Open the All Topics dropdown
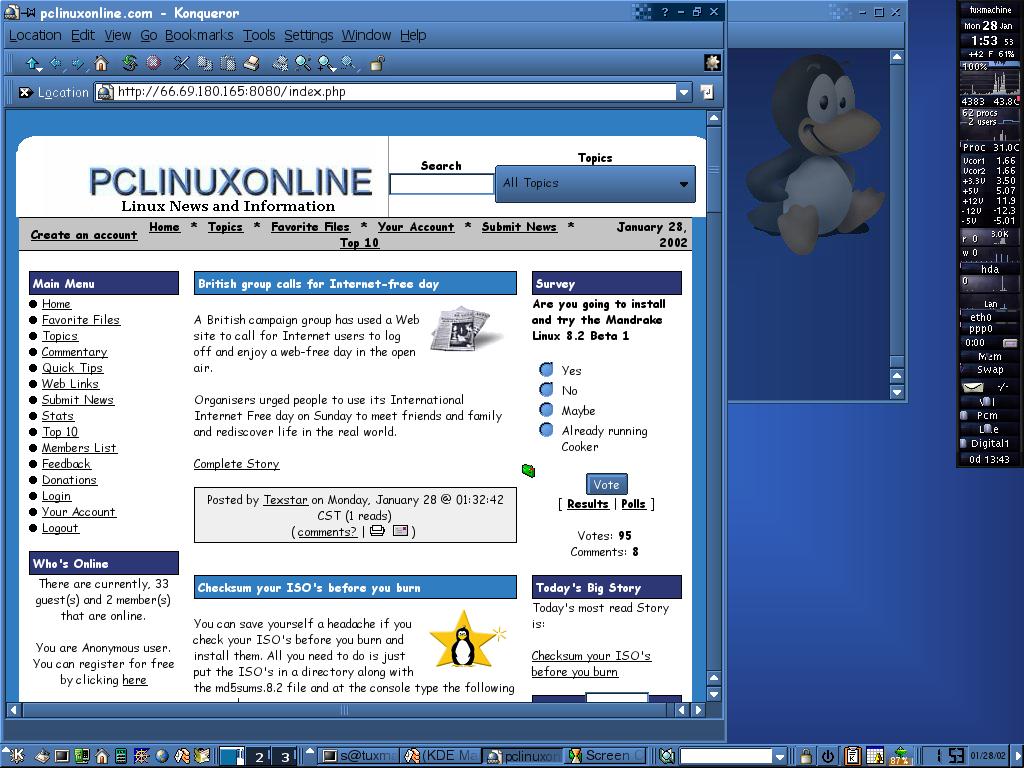The image size is (1024, 768). point(596,184)
